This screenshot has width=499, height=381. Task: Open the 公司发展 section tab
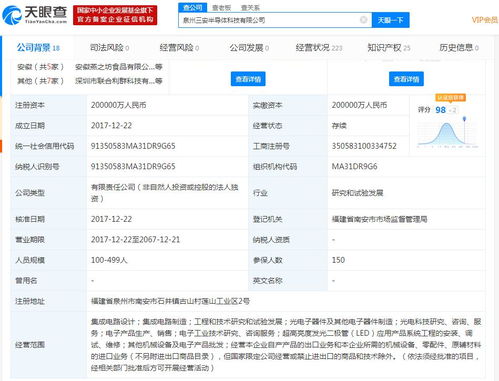point(249,48)
